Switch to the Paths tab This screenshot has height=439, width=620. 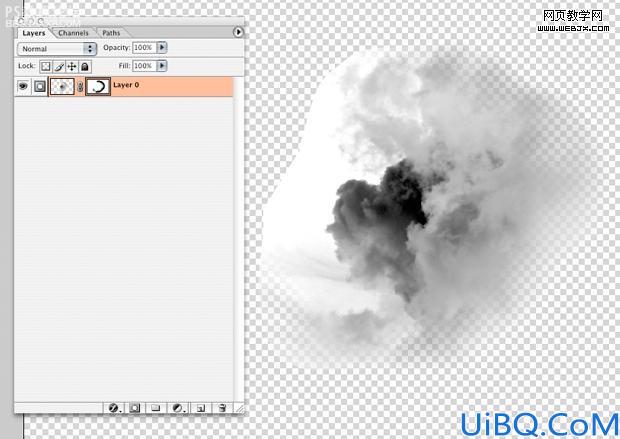click(111, 33)
